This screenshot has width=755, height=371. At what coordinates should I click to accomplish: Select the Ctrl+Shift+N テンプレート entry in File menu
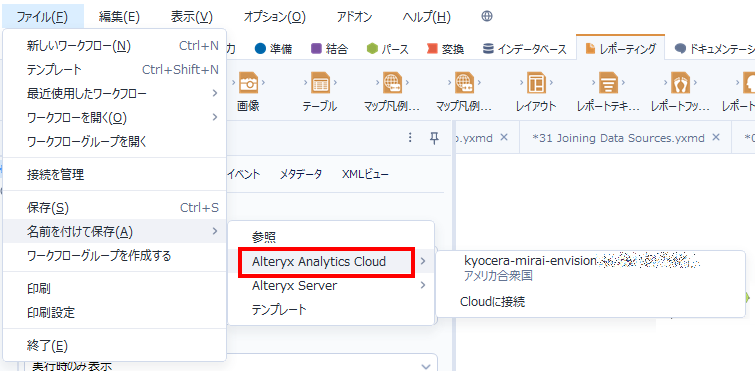(115, 70)
